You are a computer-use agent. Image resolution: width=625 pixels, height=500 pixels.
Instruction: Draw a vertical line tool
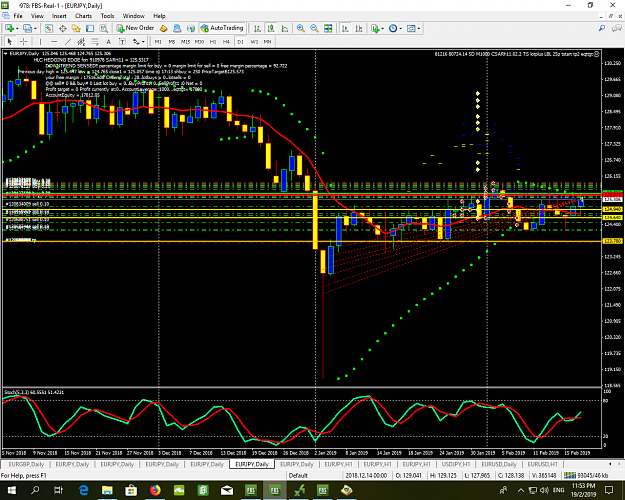[x=40, y=41]
